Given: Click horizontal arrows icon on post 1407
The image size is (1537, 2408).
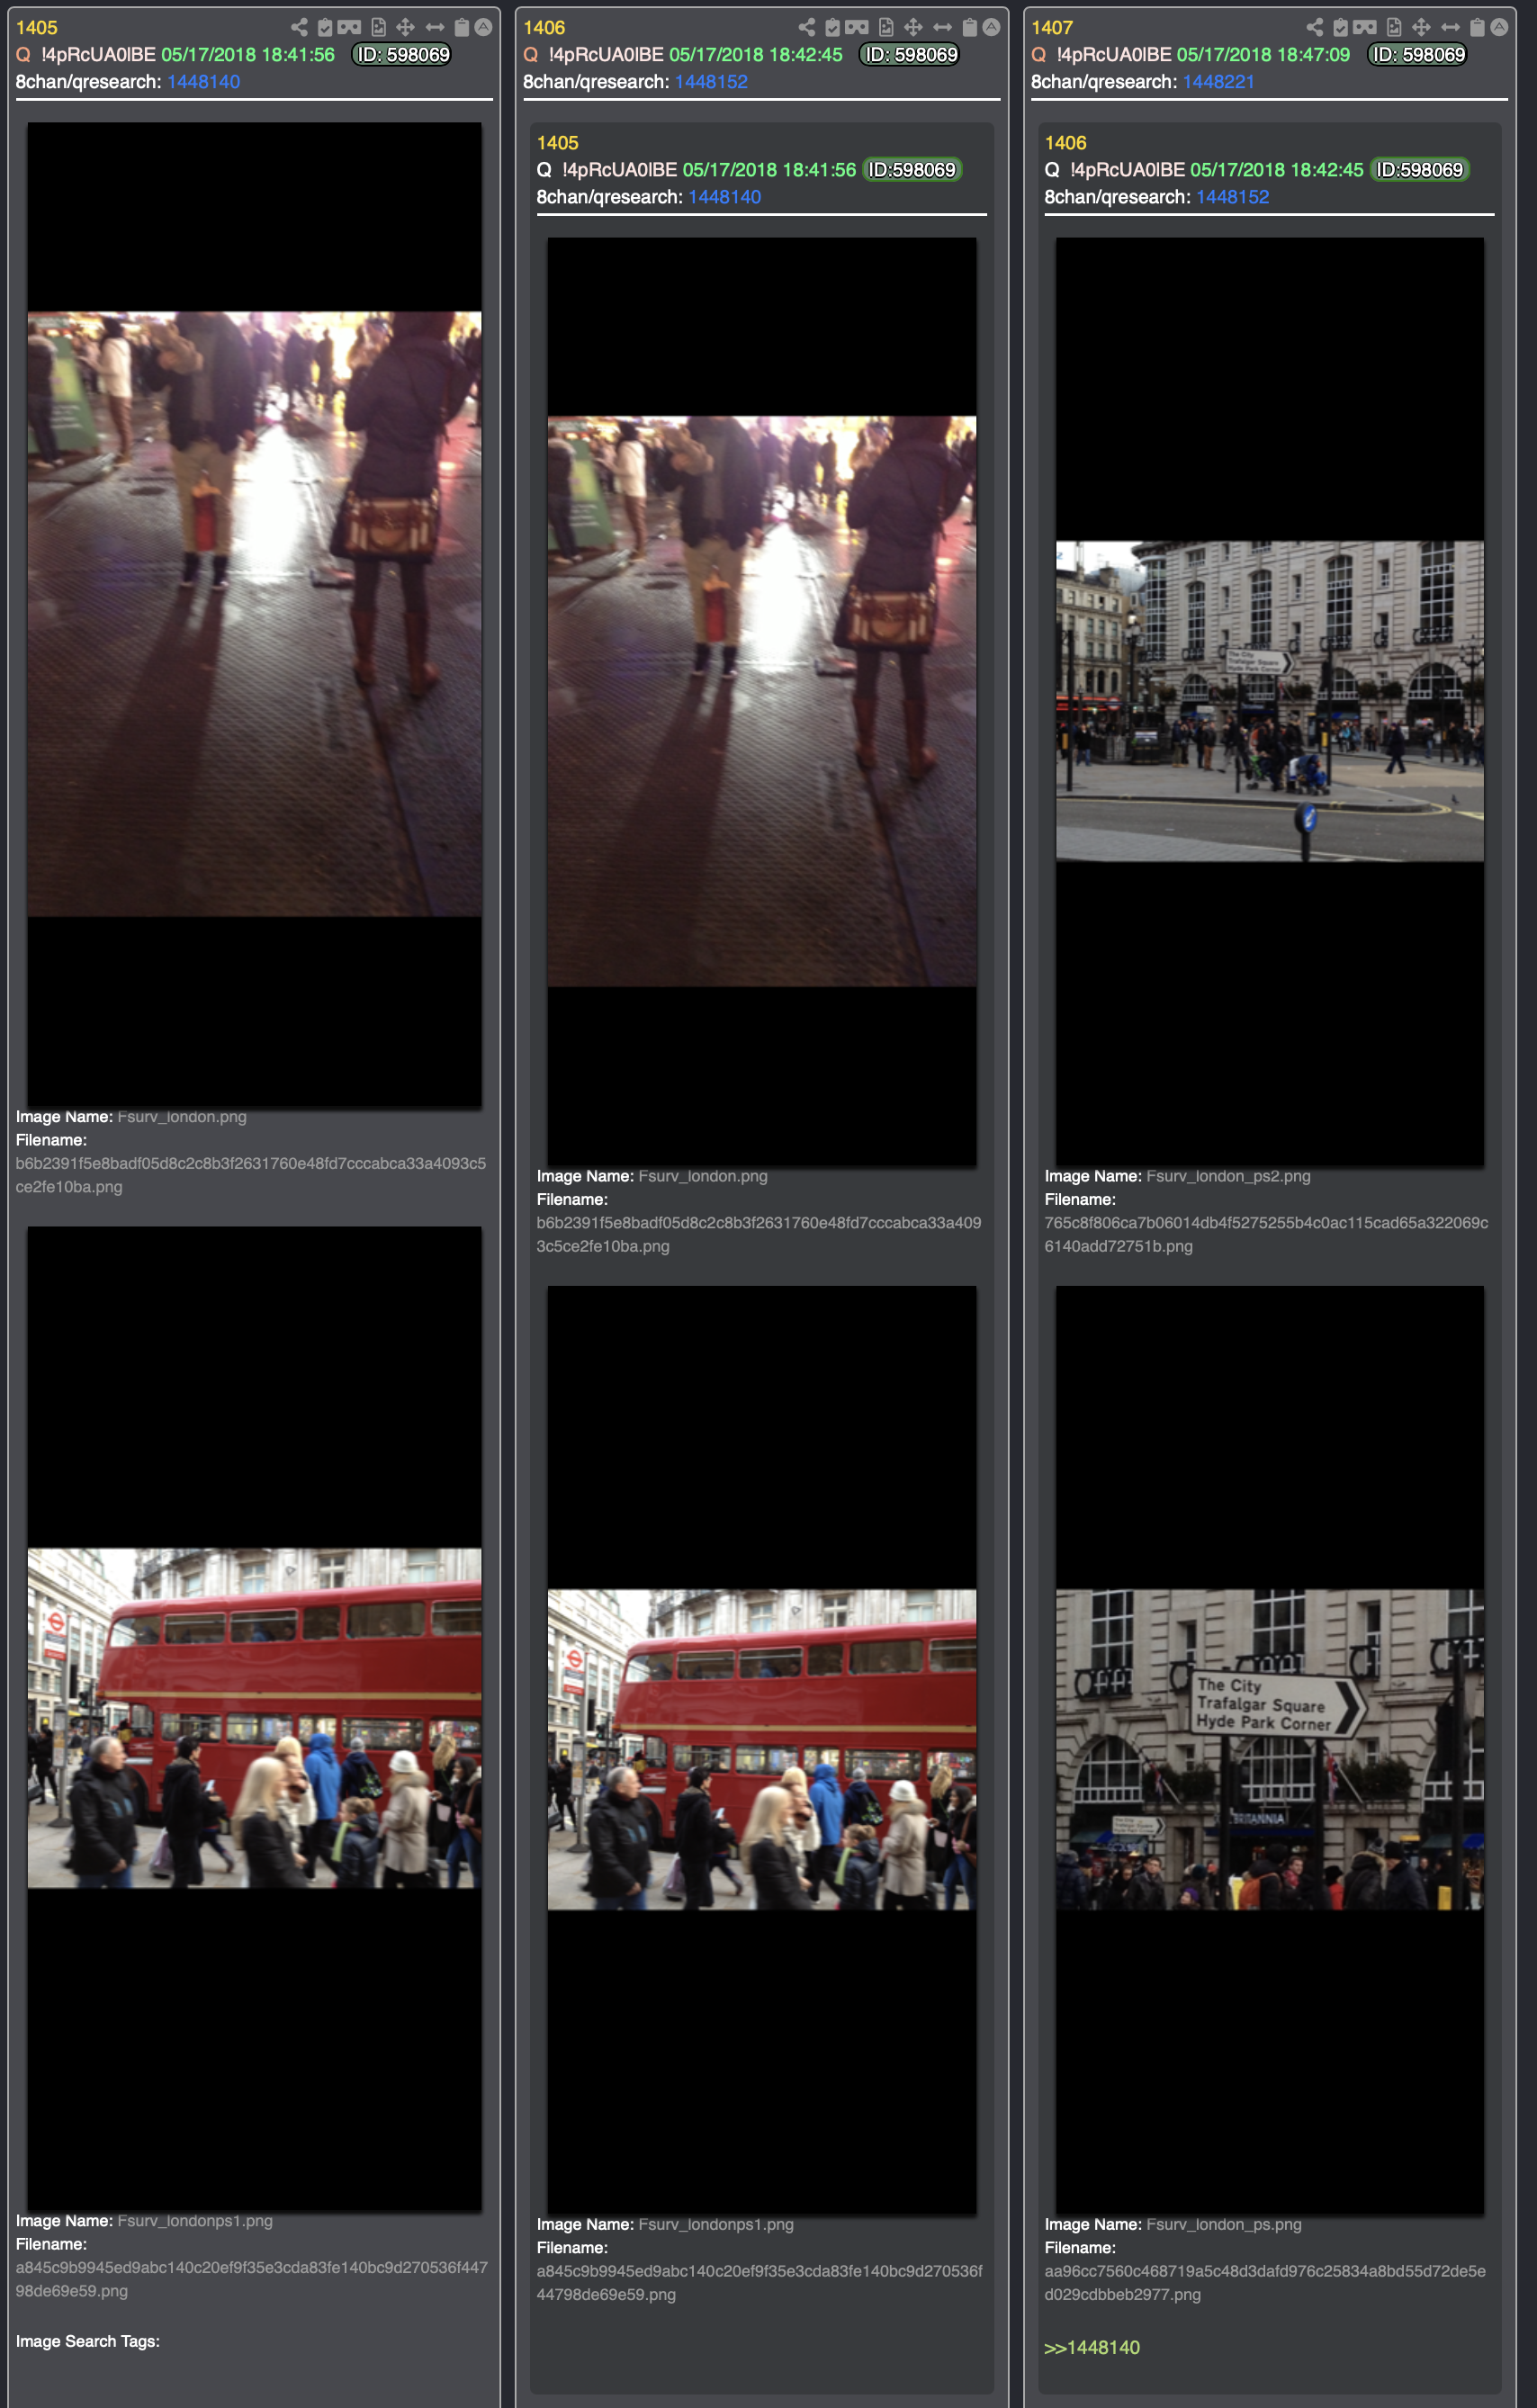Looking at the screenshot, I should point(1450,27).
